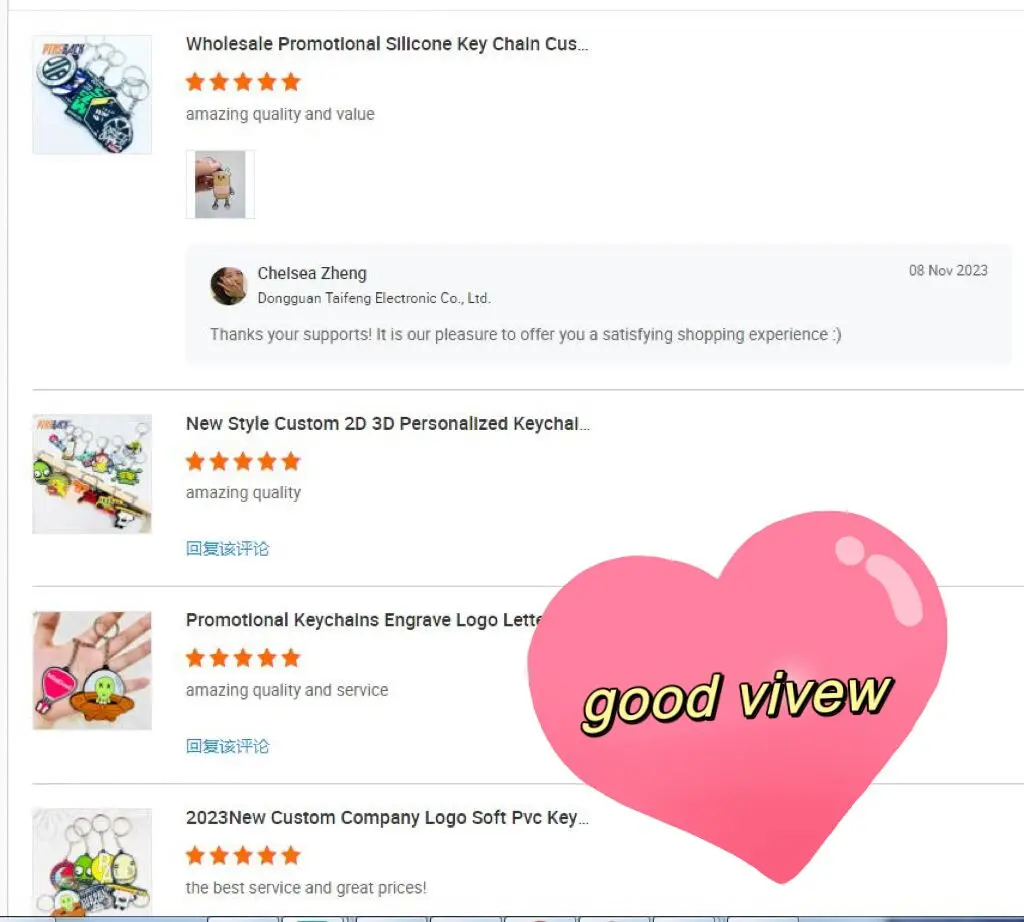
Task: Click the Soft Pvc keychain product thumbnail
Action: coord(92,862)
